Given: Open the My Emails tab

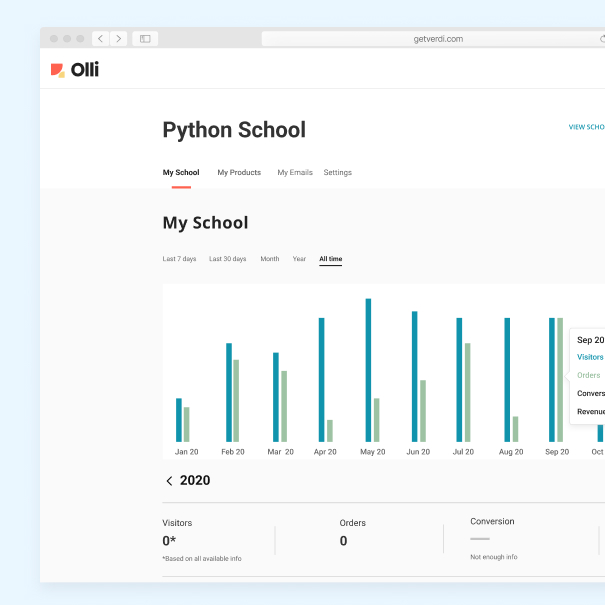Looking at the screenshot, I should coord(295,172).
